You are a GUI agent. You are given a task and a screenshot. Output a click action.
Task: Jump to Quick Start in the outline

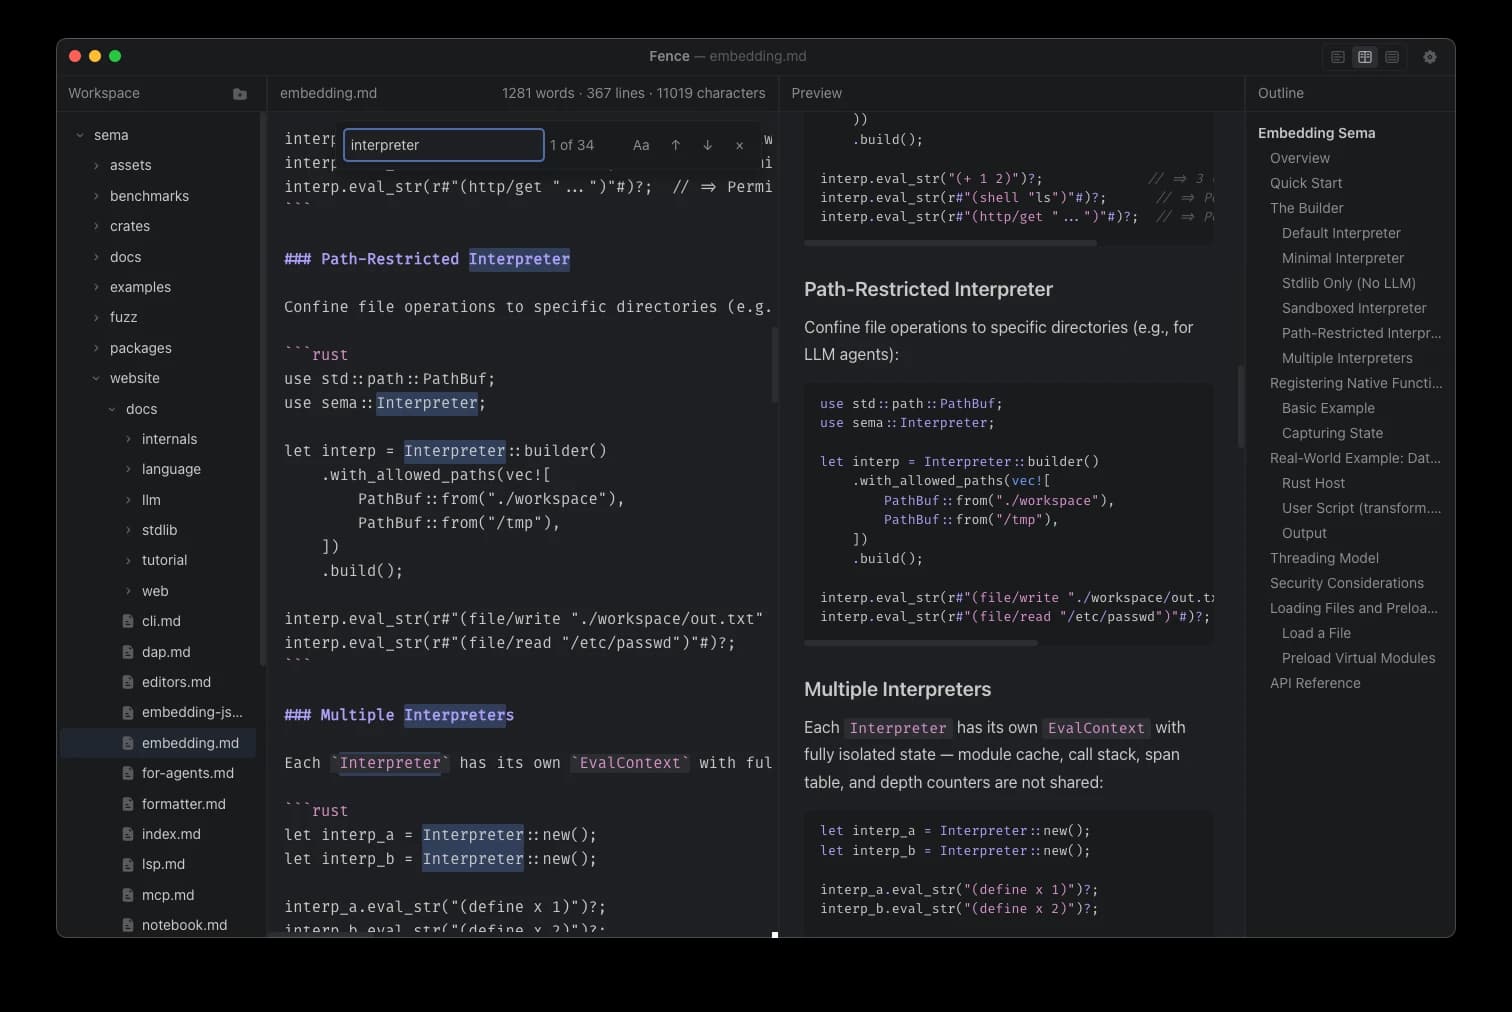pos(1306,183)
